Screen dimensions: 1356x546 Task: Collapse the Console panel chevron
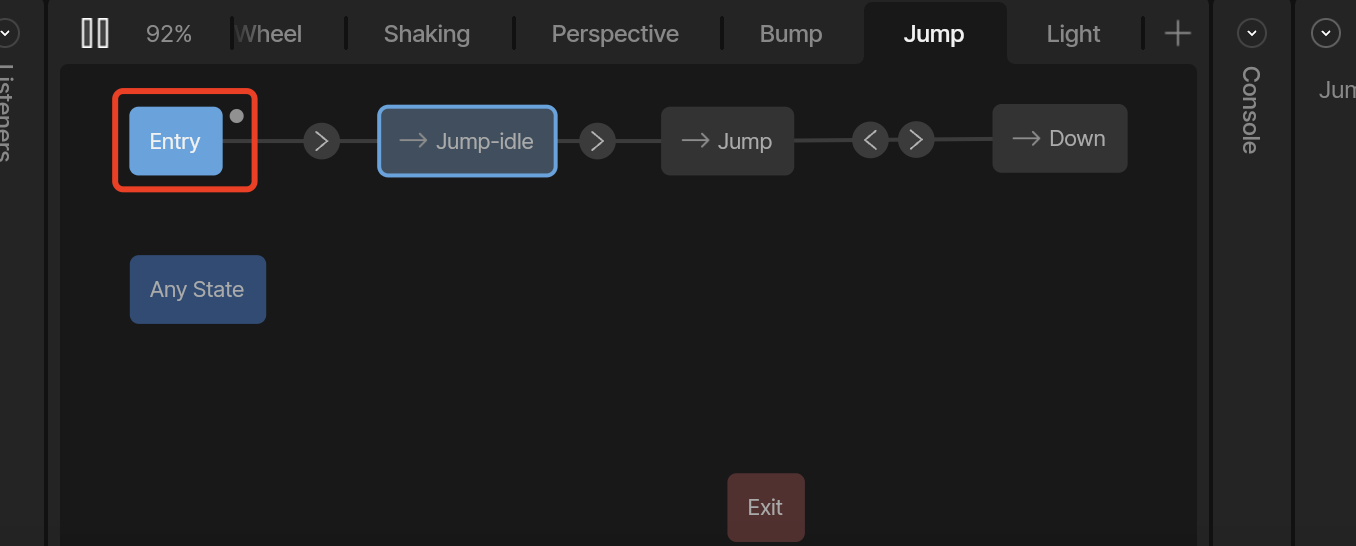click(1251, 33)
